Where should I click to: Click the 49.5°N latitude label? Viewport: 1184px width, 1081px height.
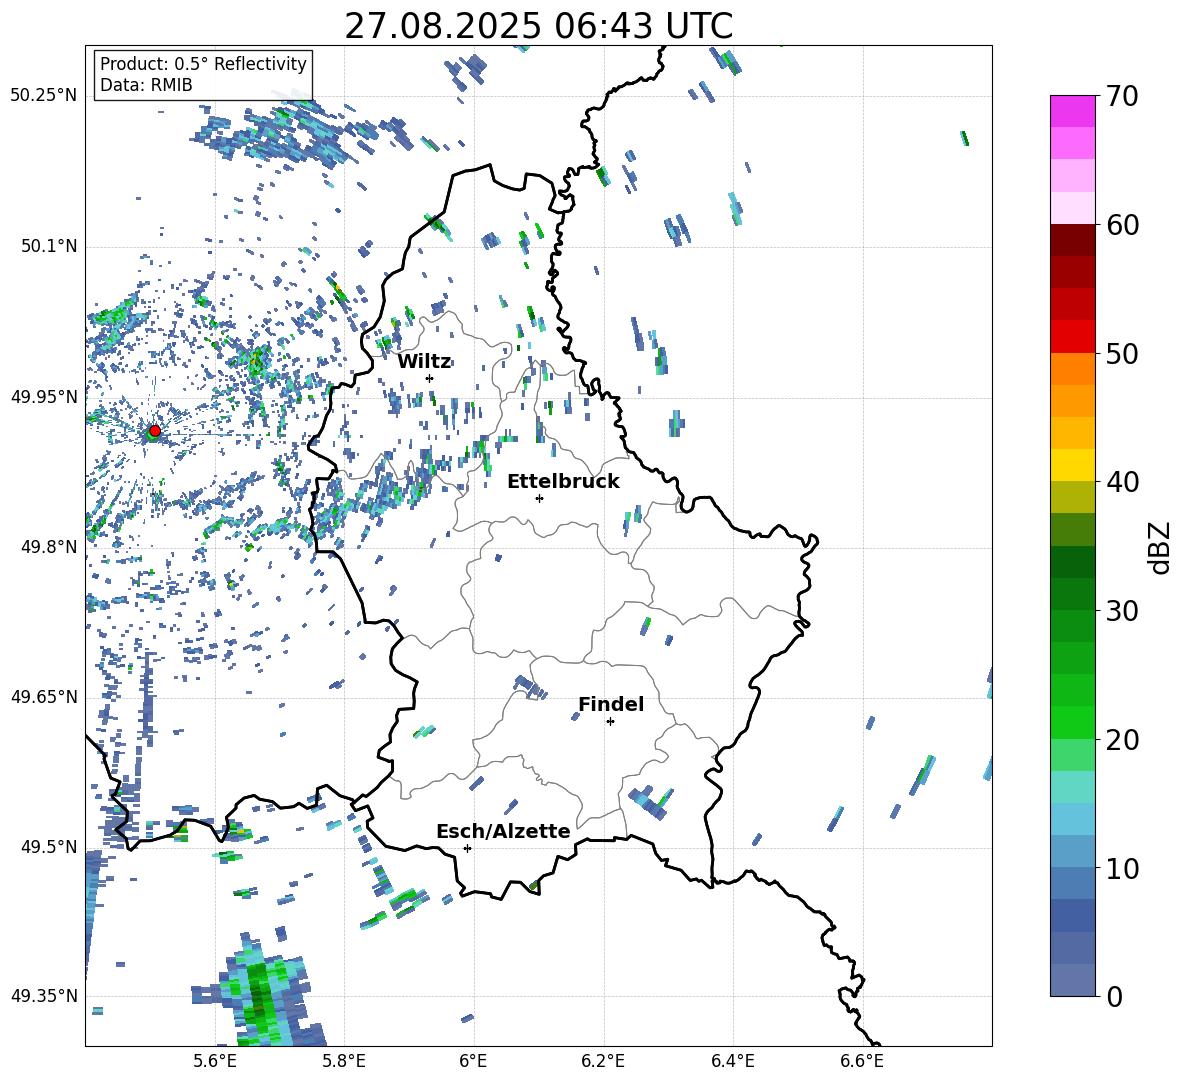click(48, 846)
